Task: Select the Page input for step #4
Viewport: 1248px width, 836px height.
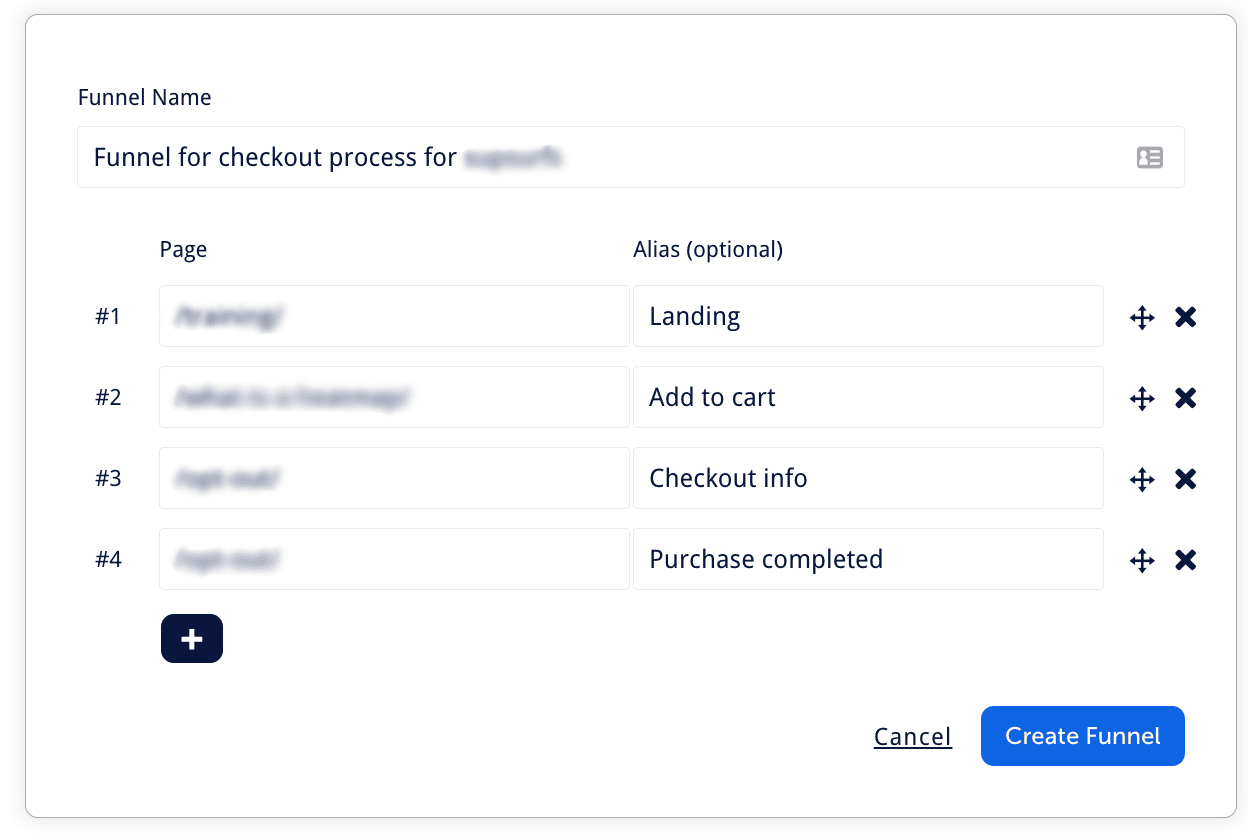Action: 393,559
